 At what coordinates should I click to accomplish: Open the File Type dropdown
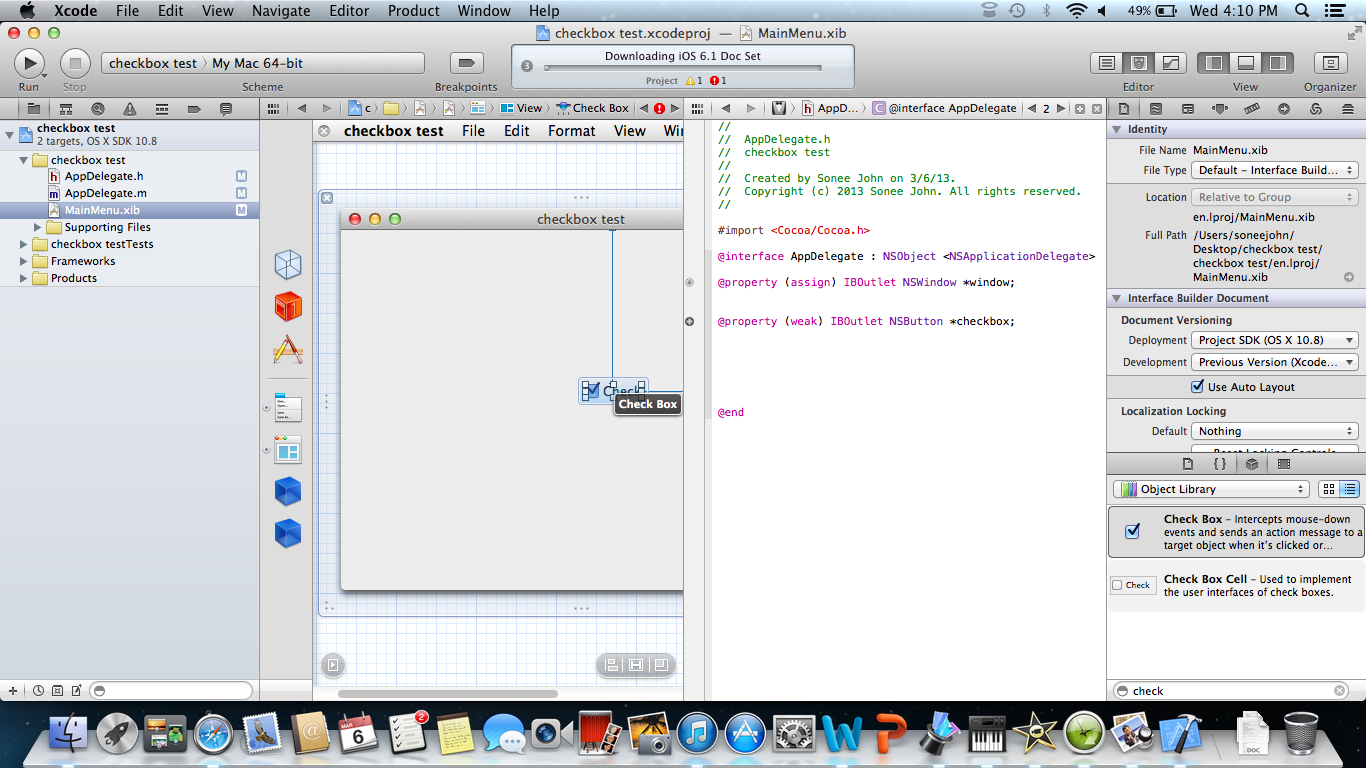(1275, 170)
